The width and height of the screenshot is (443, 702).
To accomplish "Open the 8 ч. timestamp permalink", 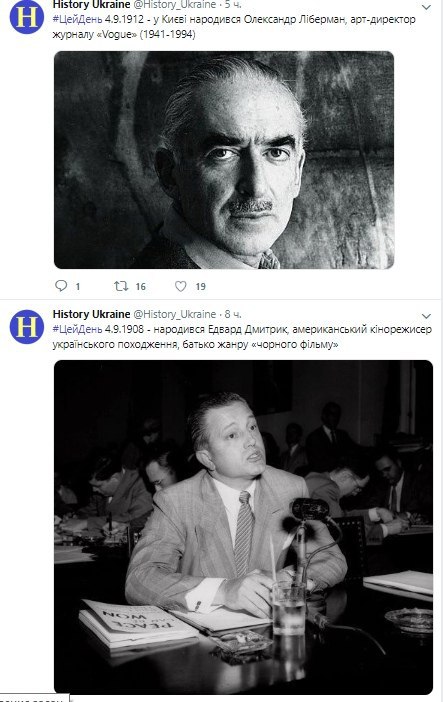I will (233, 314).
